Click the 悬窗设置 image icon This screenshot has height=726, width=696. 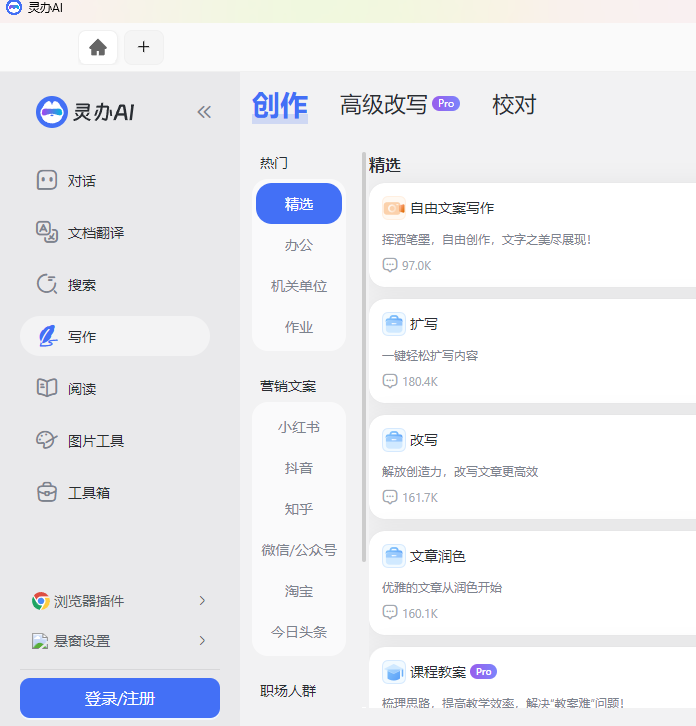(40, 641)
